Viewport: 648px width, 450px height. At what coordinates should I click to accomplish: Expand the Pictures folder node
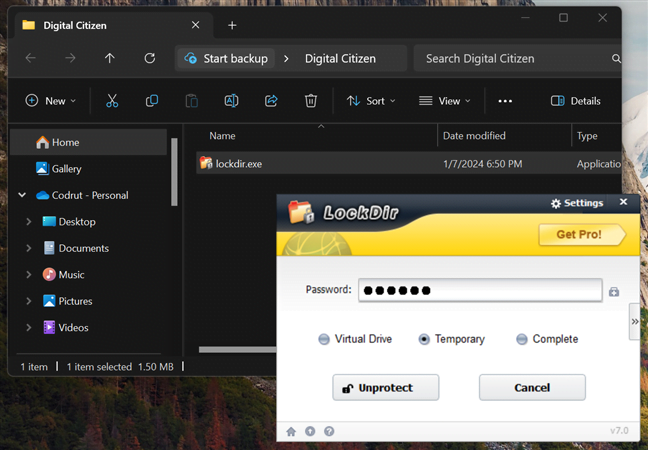pyautogui.click(x=29, y=301)
